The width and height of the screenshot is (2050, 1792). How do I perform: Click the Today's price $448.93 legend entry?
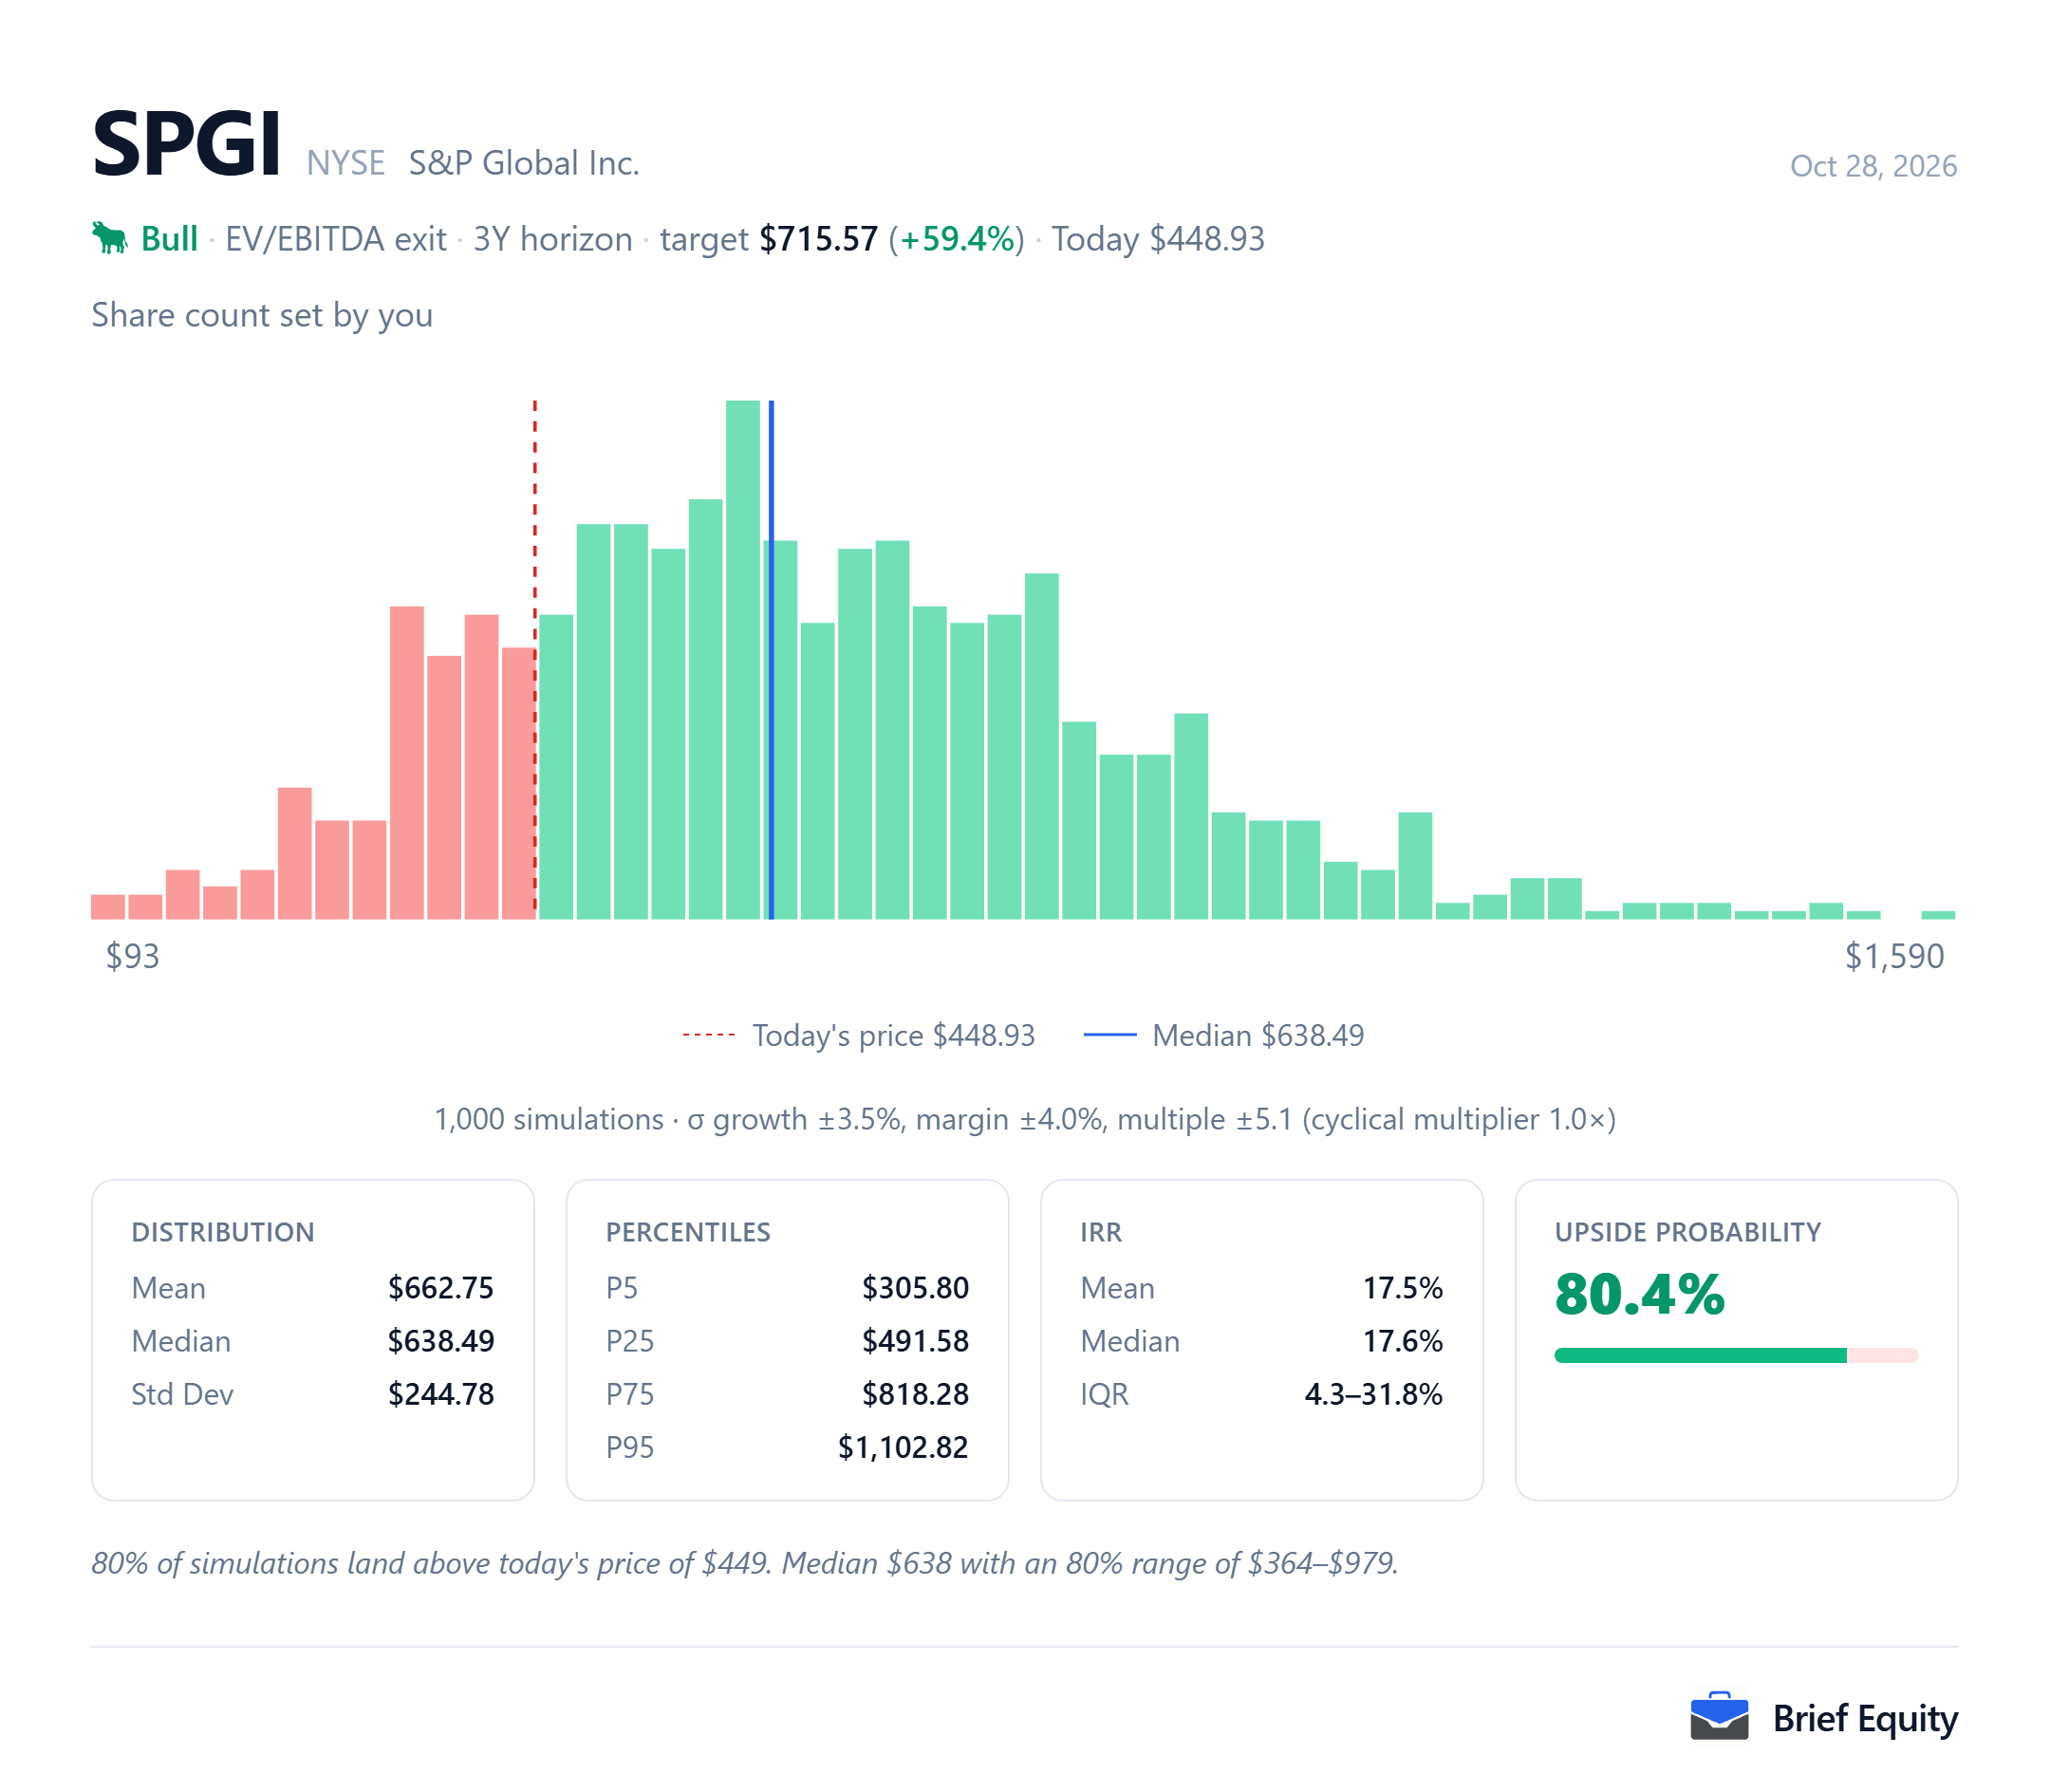[x=859, y=1035]
